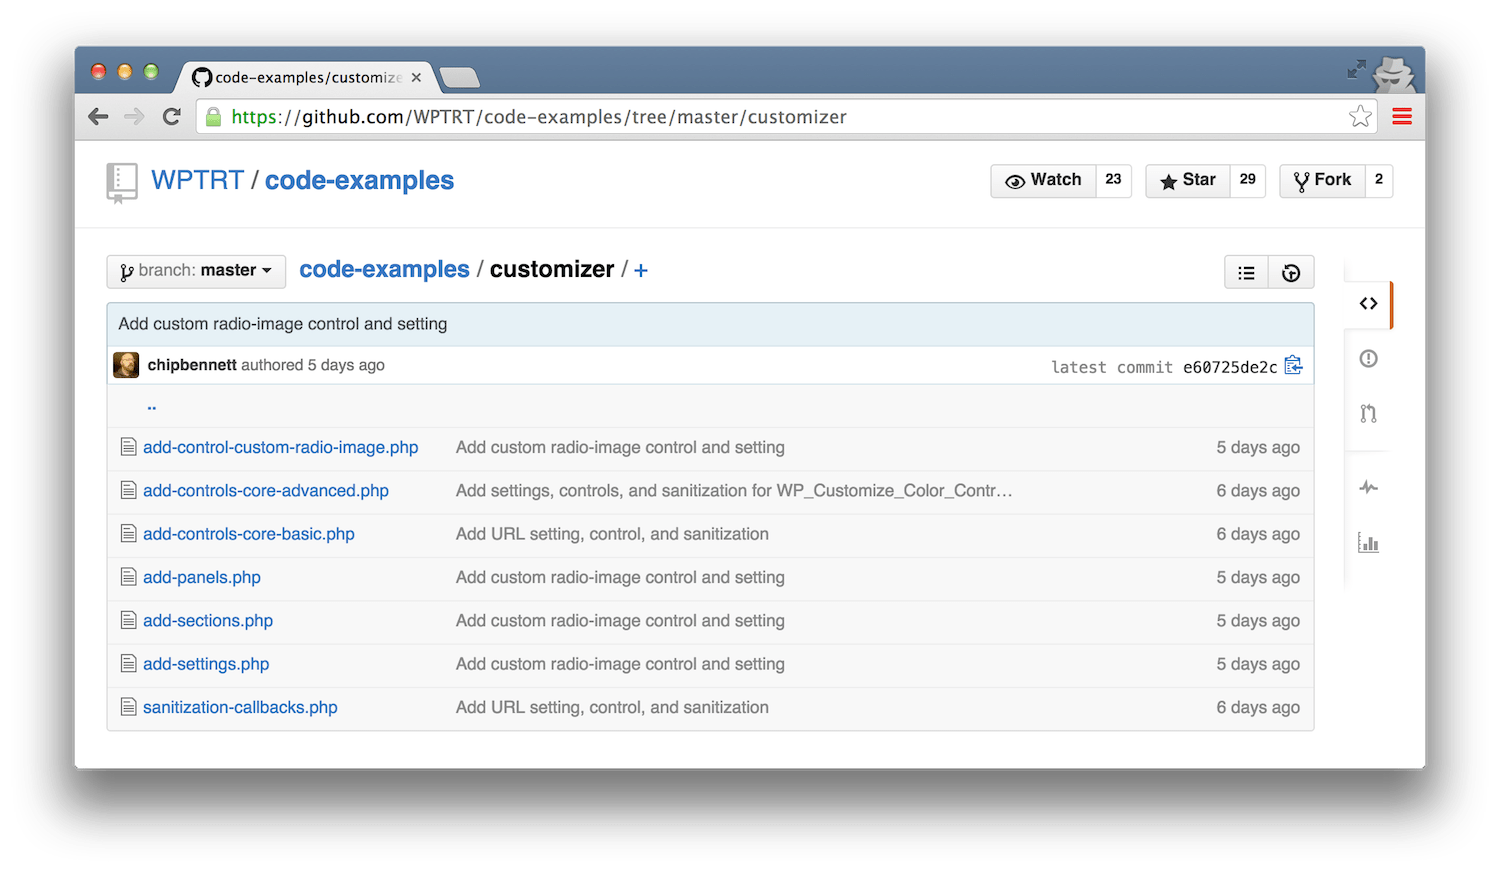Open the watchers count 23
This screenshot has height=872, width=1500.
tap(1113, 180)
